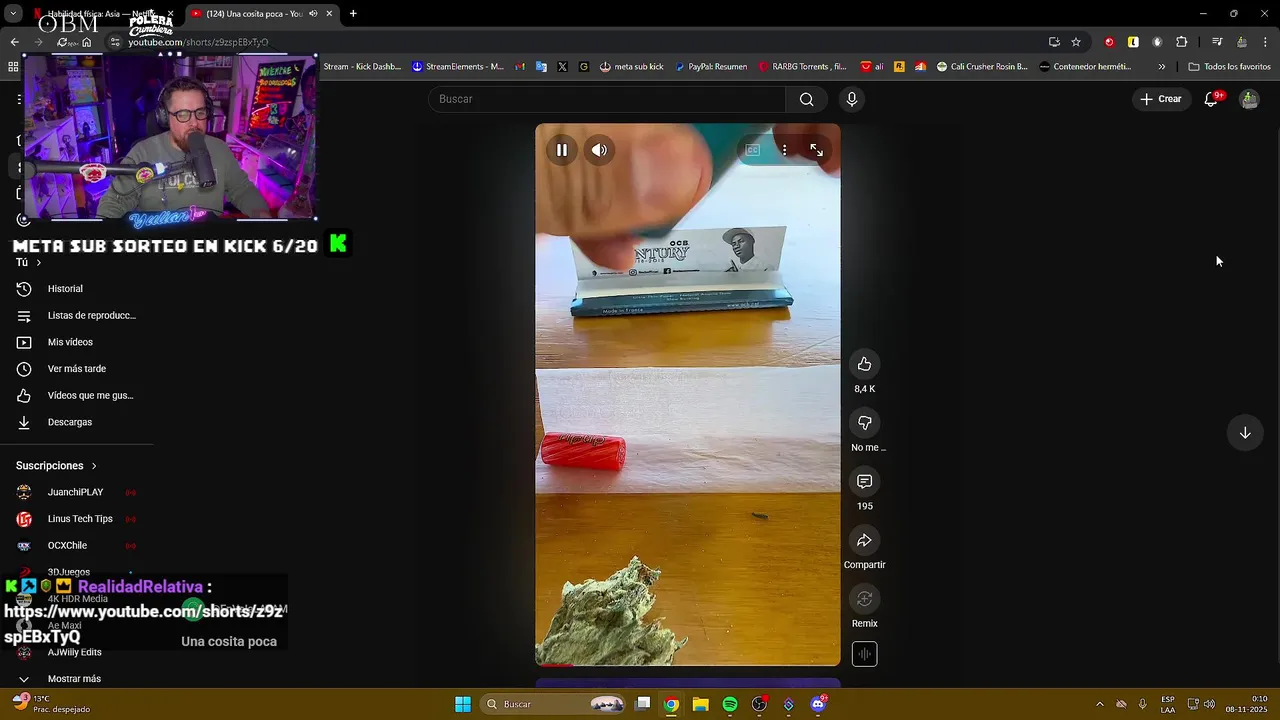Image resolution: width=1280 pixels, height=720 pixels.
Task: Open Historial in the sidebar
Action: 65,289
